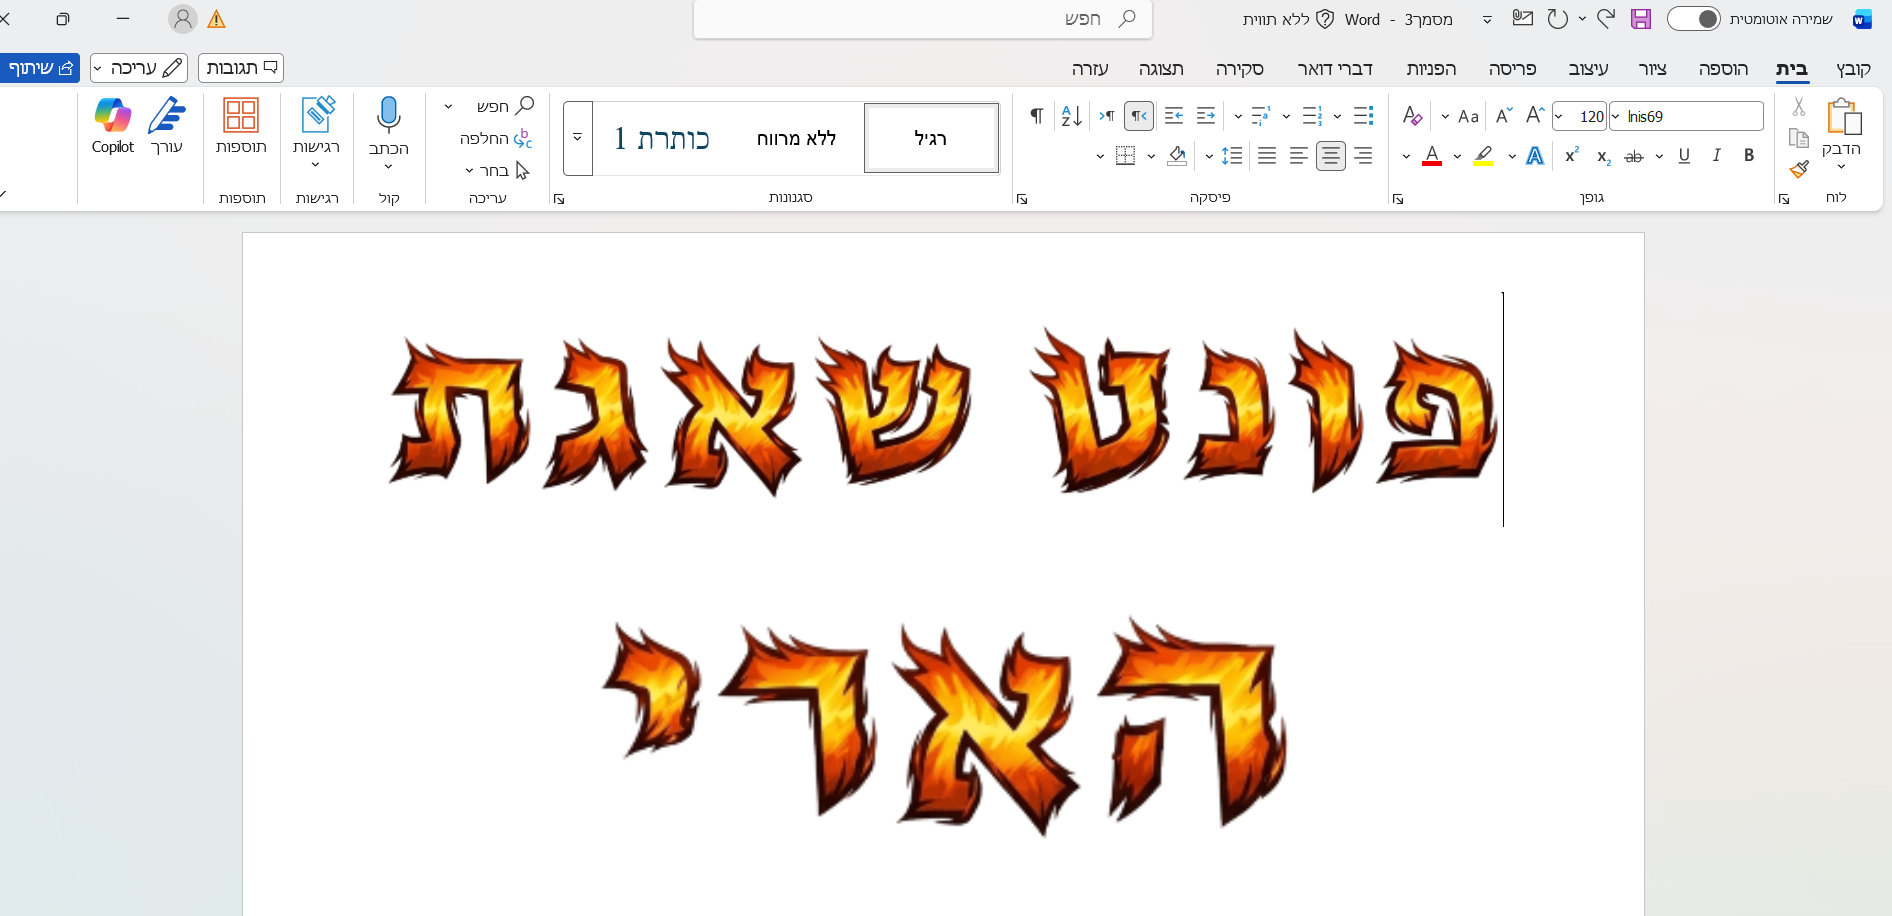Clear all formatting with the eraser icon
The width and height of the screenshot is (1892, 916).
point(1411,115)
